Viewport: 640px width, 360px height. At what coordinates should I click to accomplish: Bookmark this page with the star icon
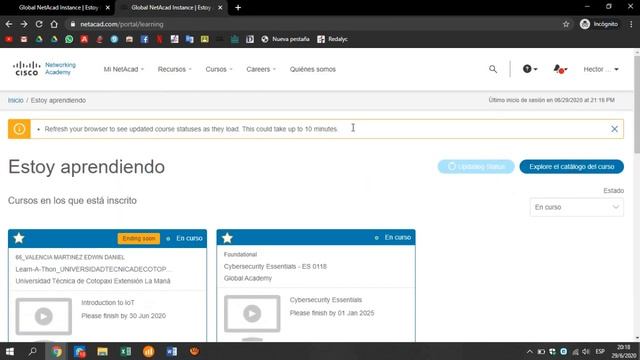point(566,24)
